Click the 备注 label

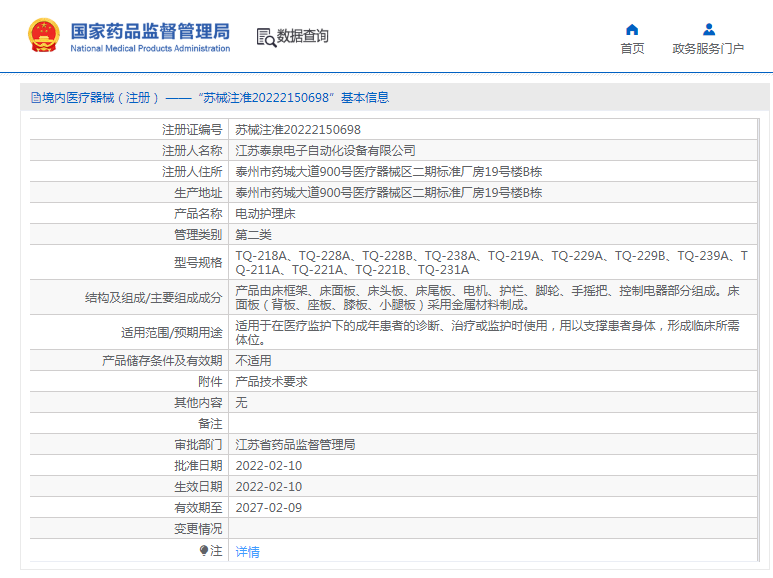click(211, 424)
